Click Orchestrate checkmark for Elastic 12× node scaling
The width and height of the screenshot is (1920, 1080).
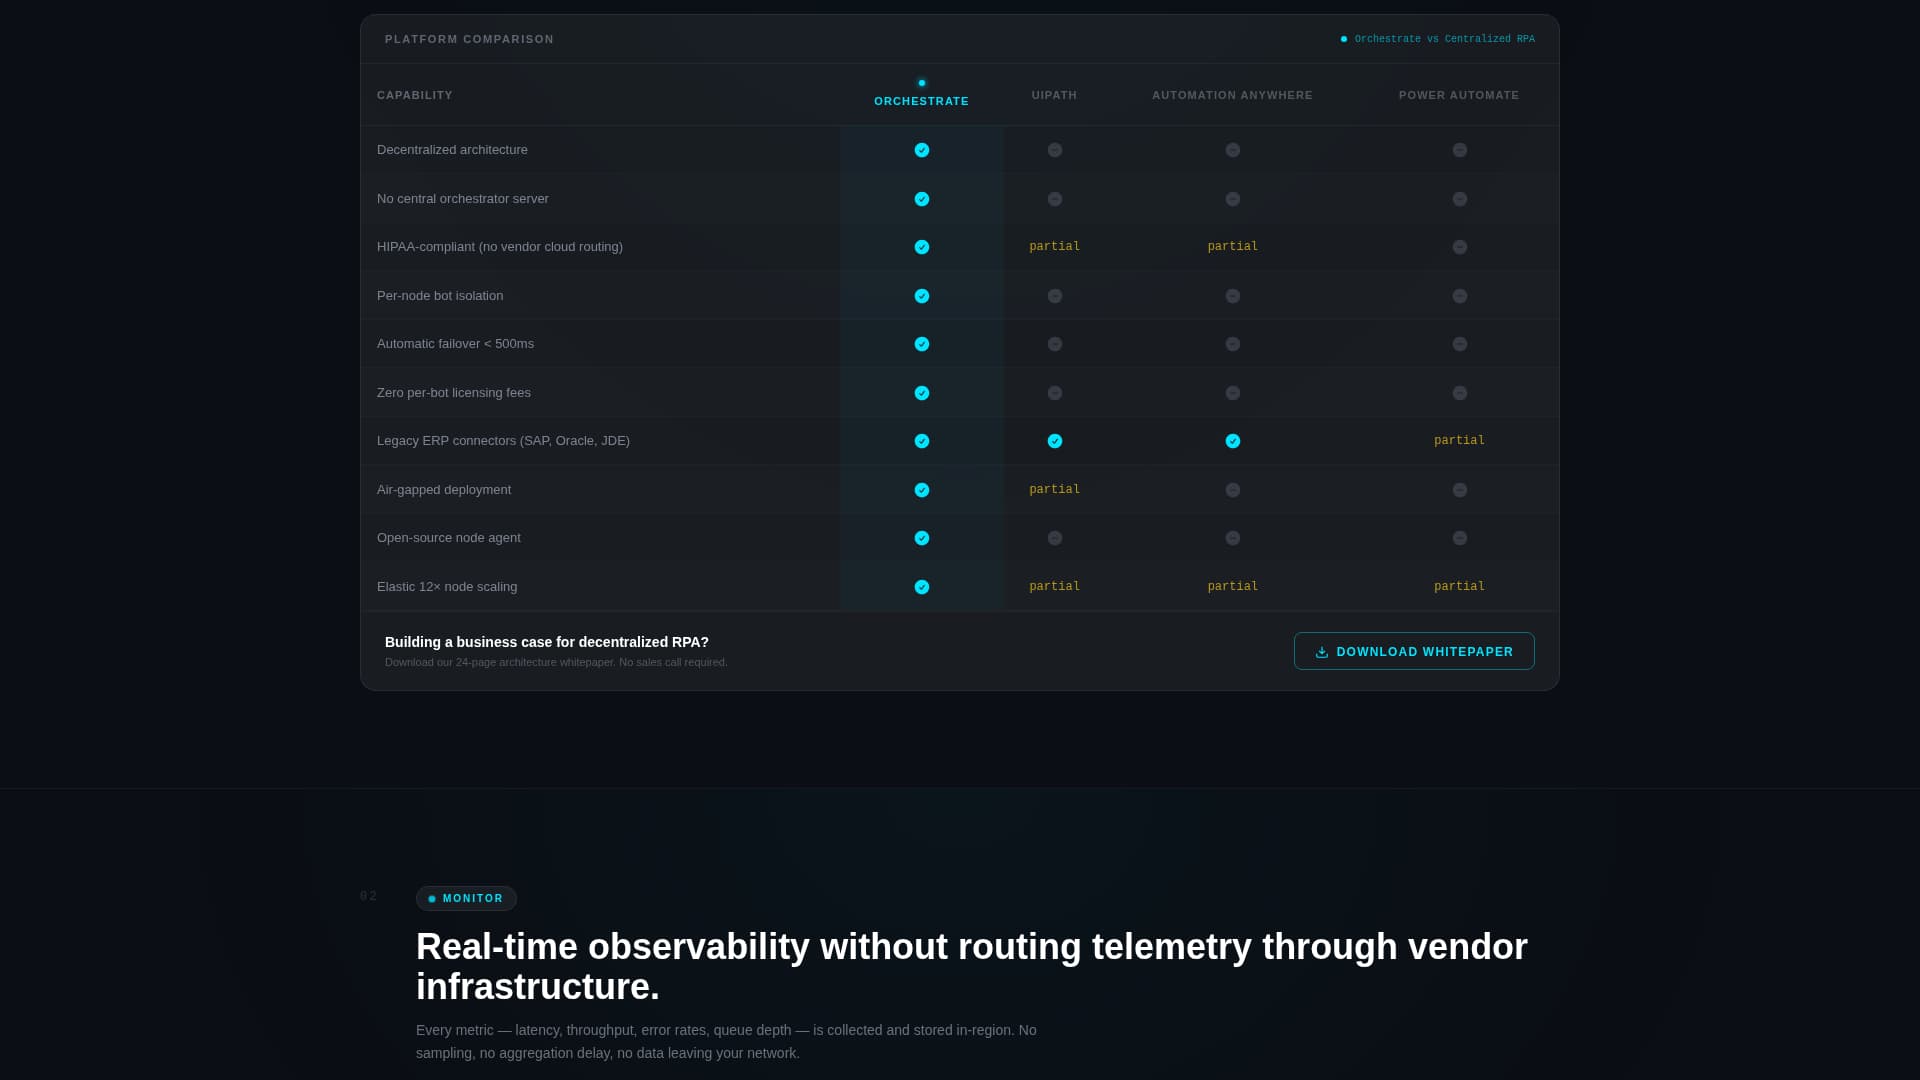[922, 587]
